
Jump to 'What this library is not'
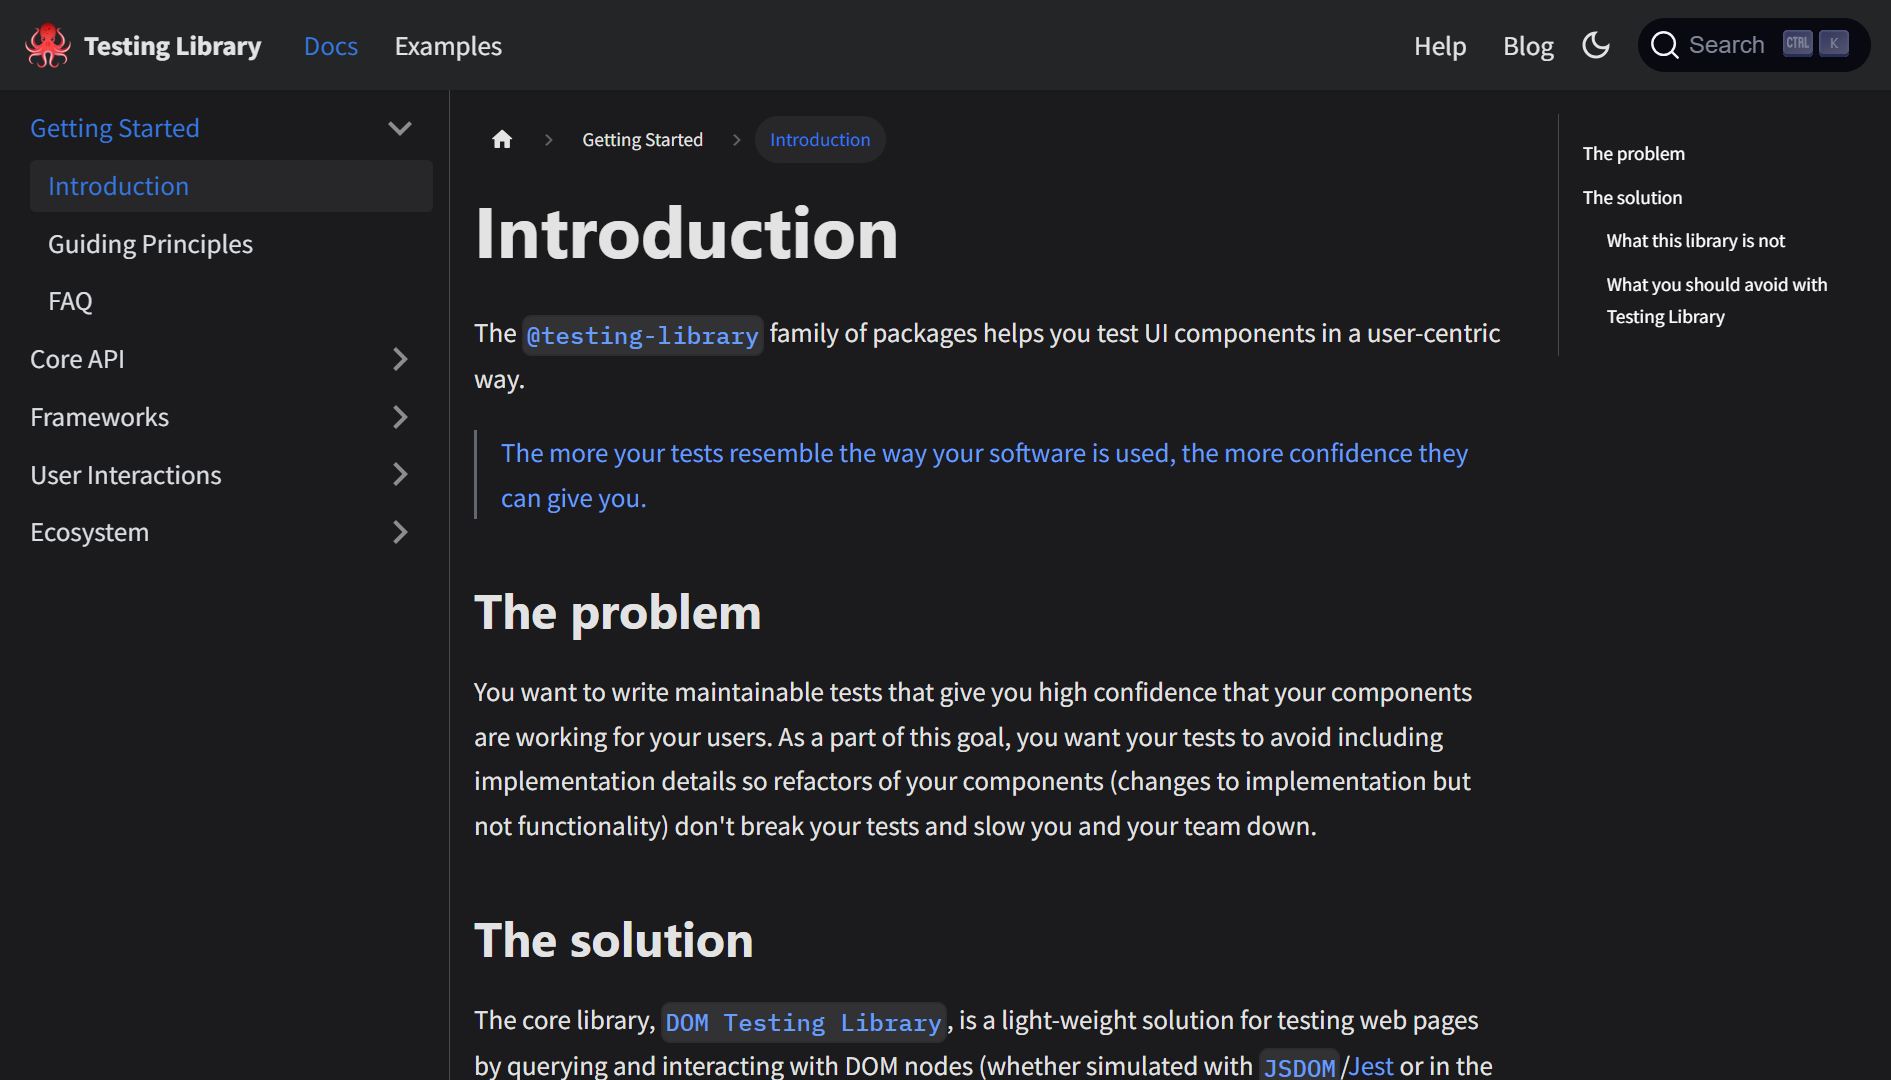point(1695,241)
